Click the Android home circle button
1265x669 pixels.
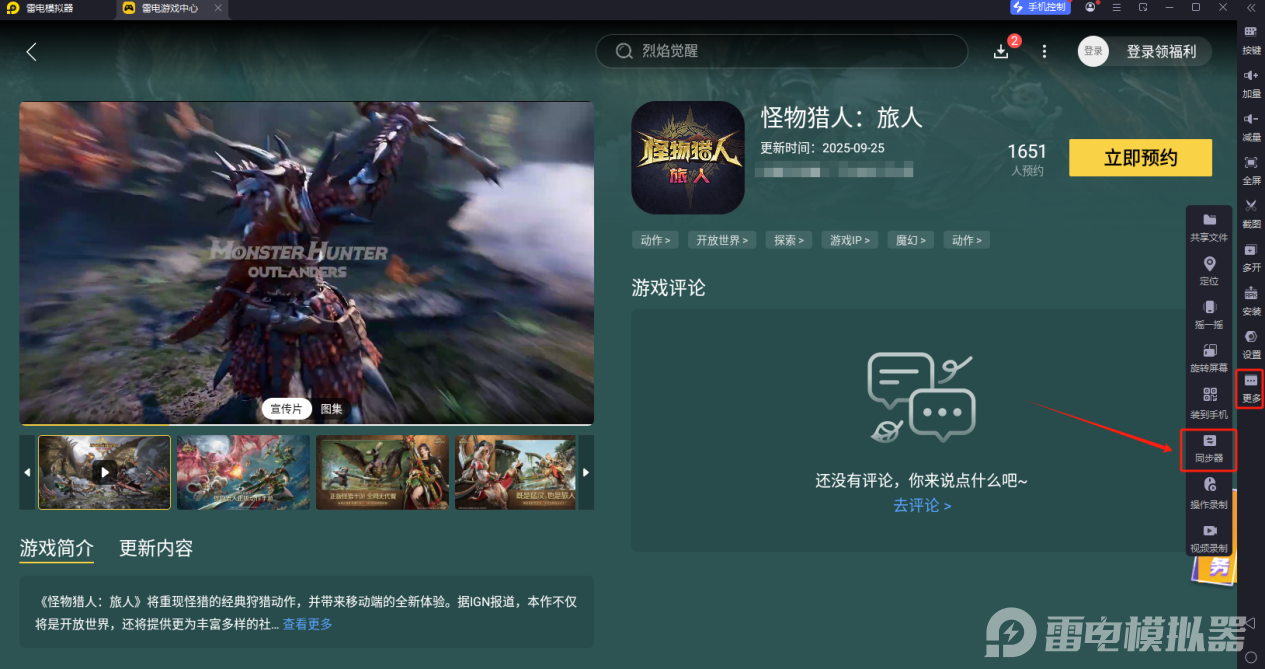1250,658
